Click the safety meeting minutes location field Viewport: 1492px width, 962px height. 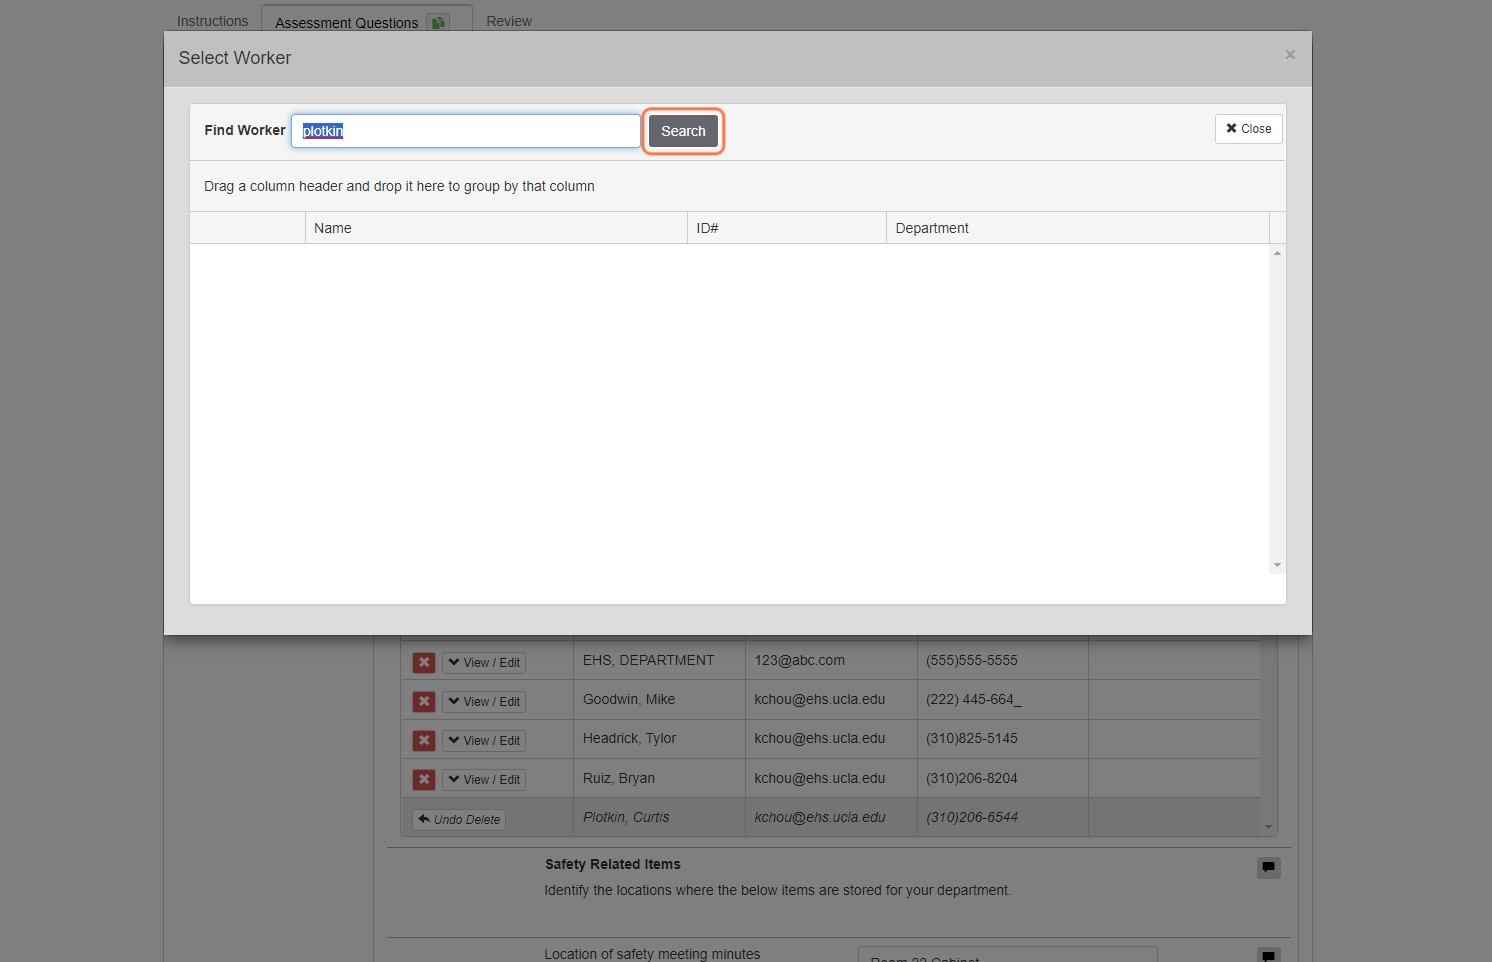coord(1007,954)
